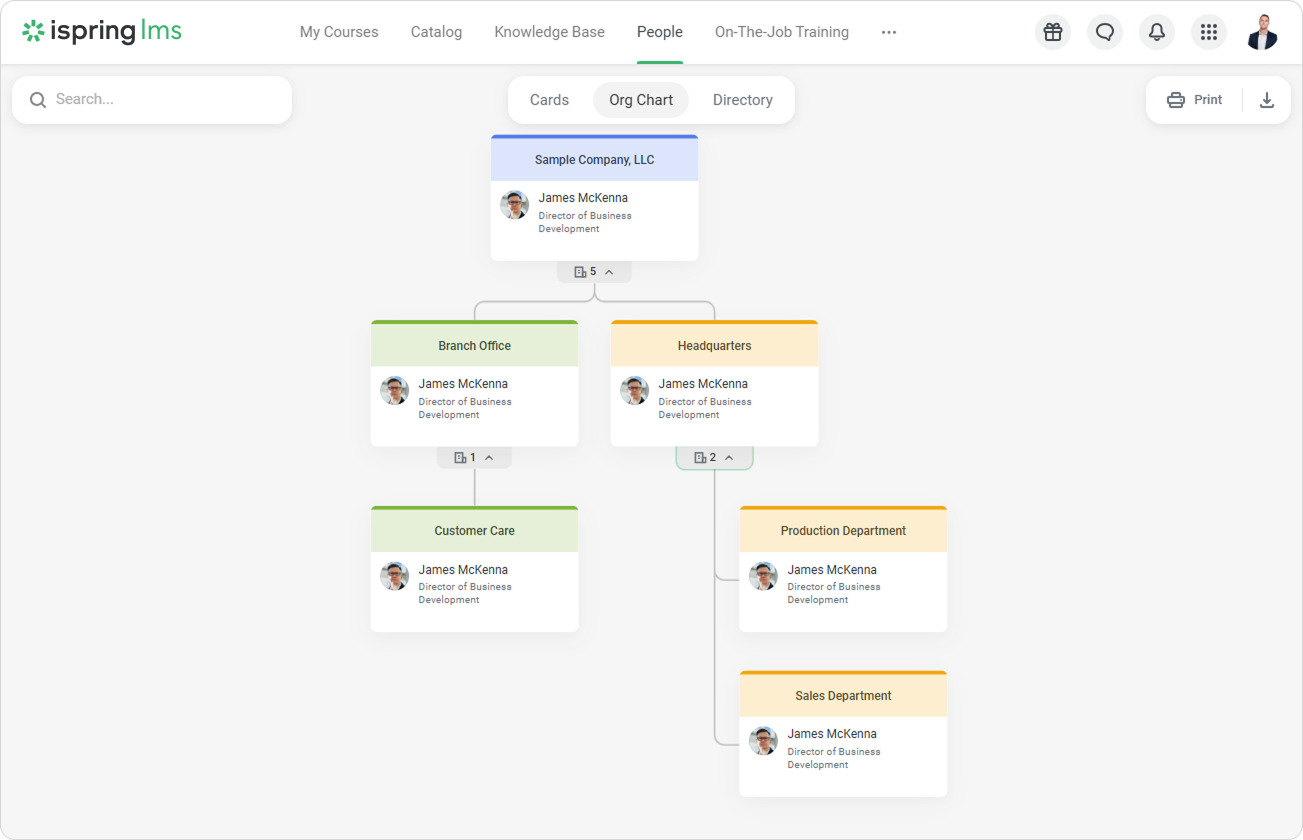Open the chat messages icon
This screenshot has height=840, width=1303.
[x=1105, y=32]
